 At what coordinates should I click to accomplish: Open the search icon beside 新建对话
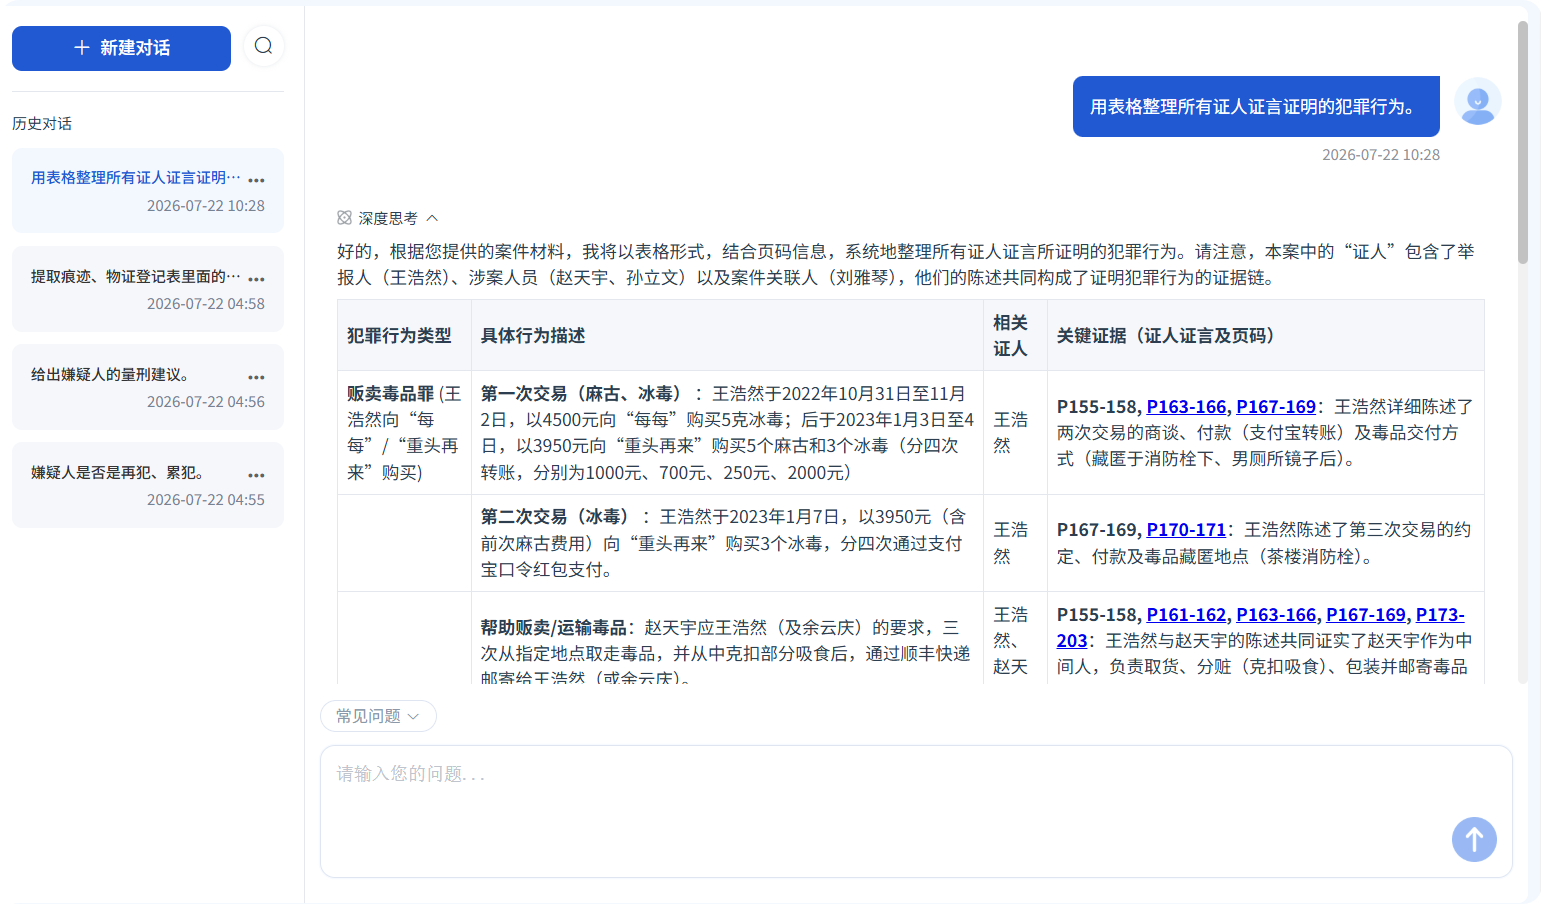(x=263, y=46)
